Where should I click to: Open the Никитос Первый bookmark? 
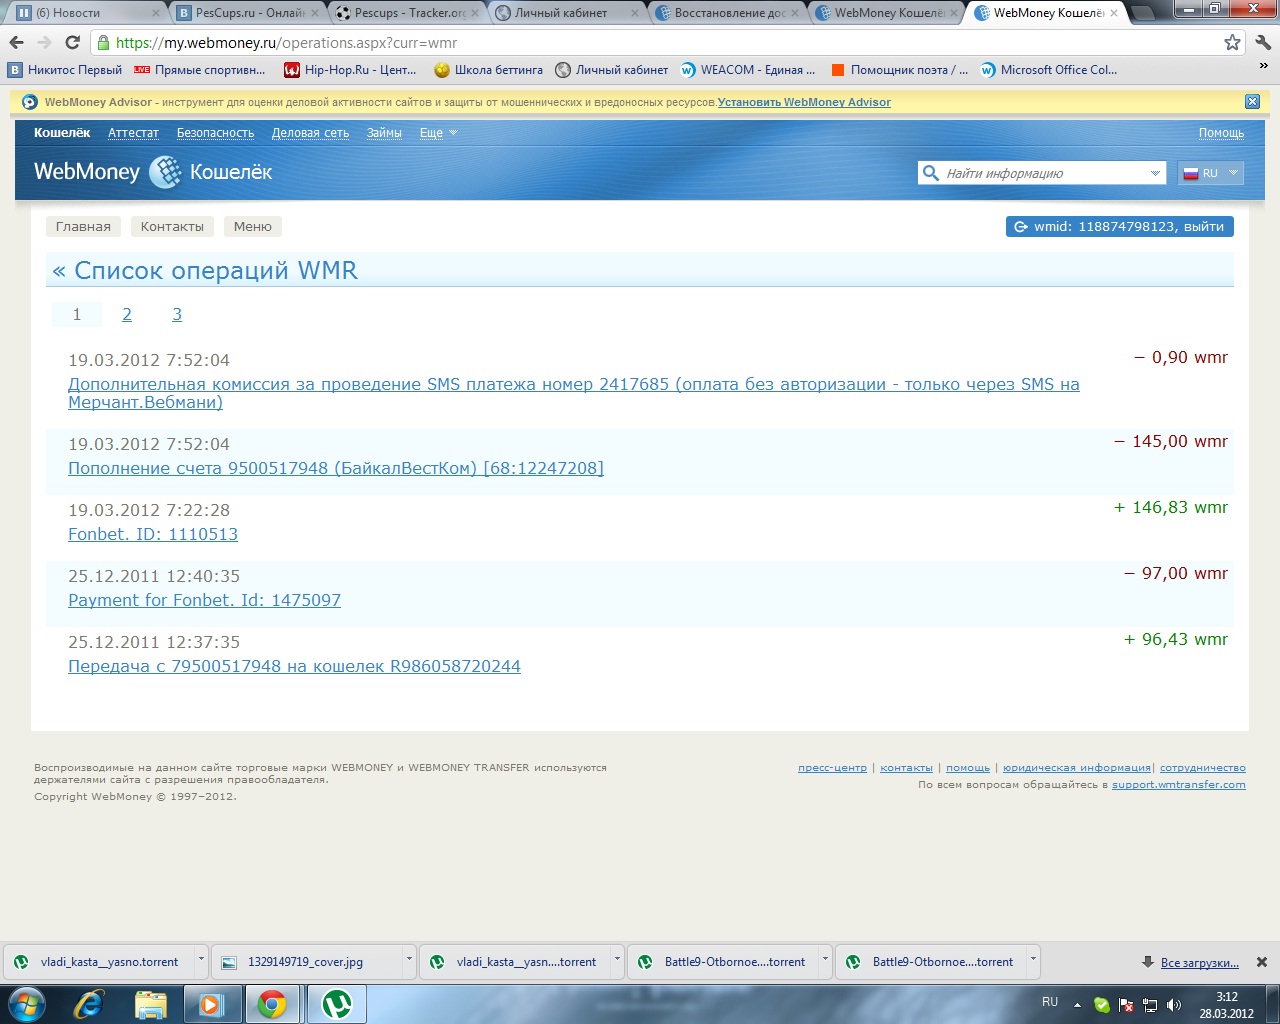point(65,70)
